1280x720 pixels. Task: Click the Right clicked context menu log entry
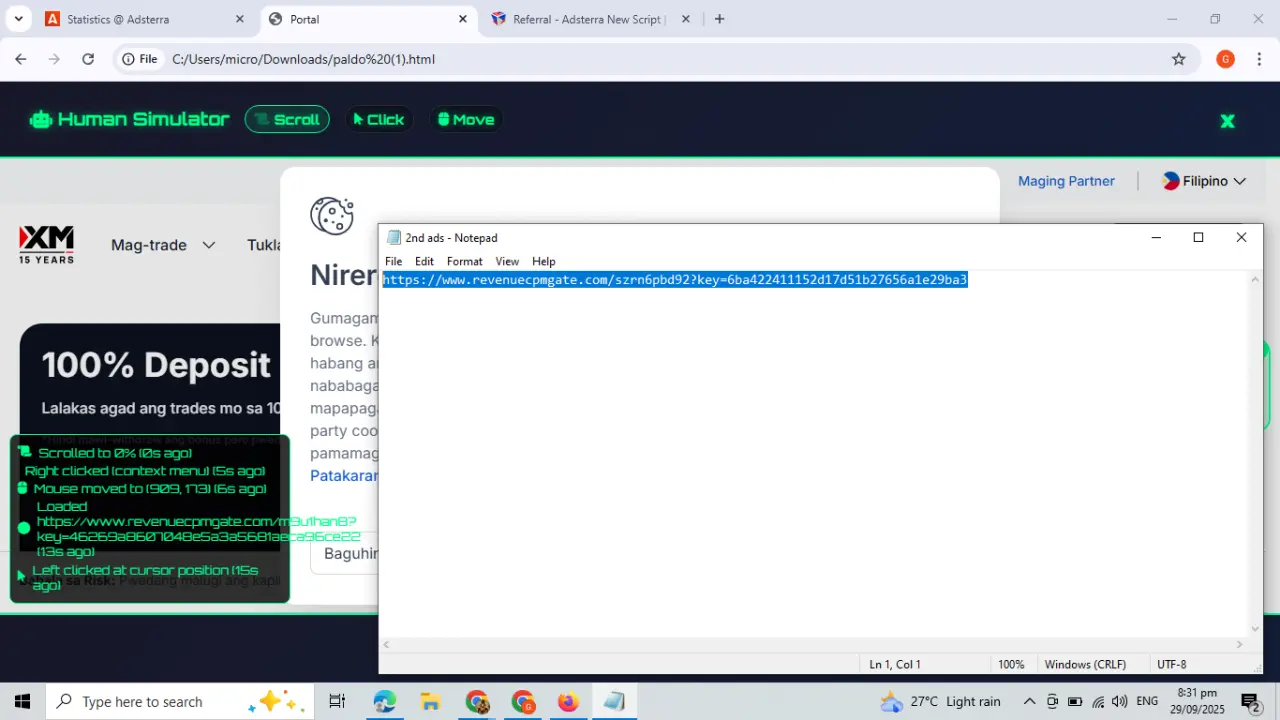145,471
